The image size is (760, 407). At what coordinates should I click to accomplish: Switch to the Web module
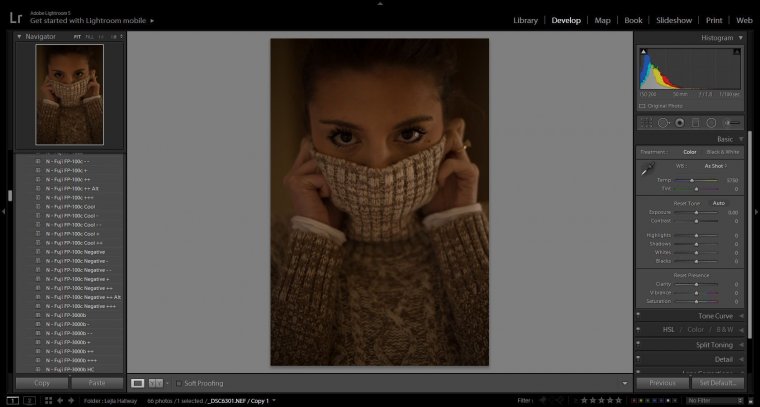(744, 20)
